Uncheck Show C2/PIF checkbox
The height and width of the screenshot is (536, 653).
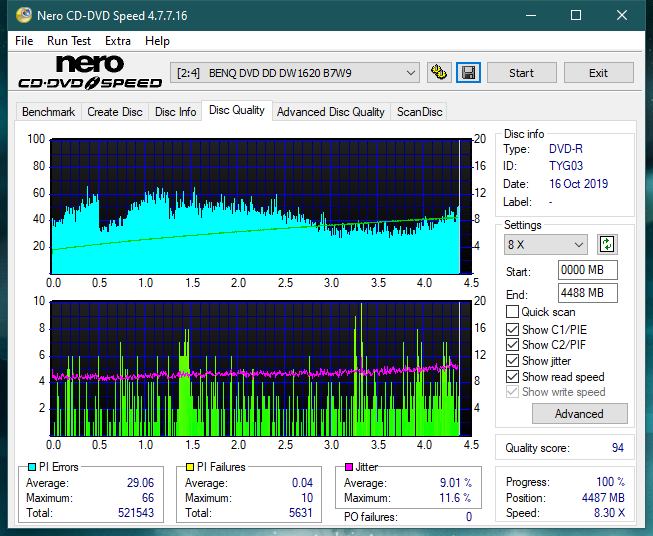click(x=512, y=345)
